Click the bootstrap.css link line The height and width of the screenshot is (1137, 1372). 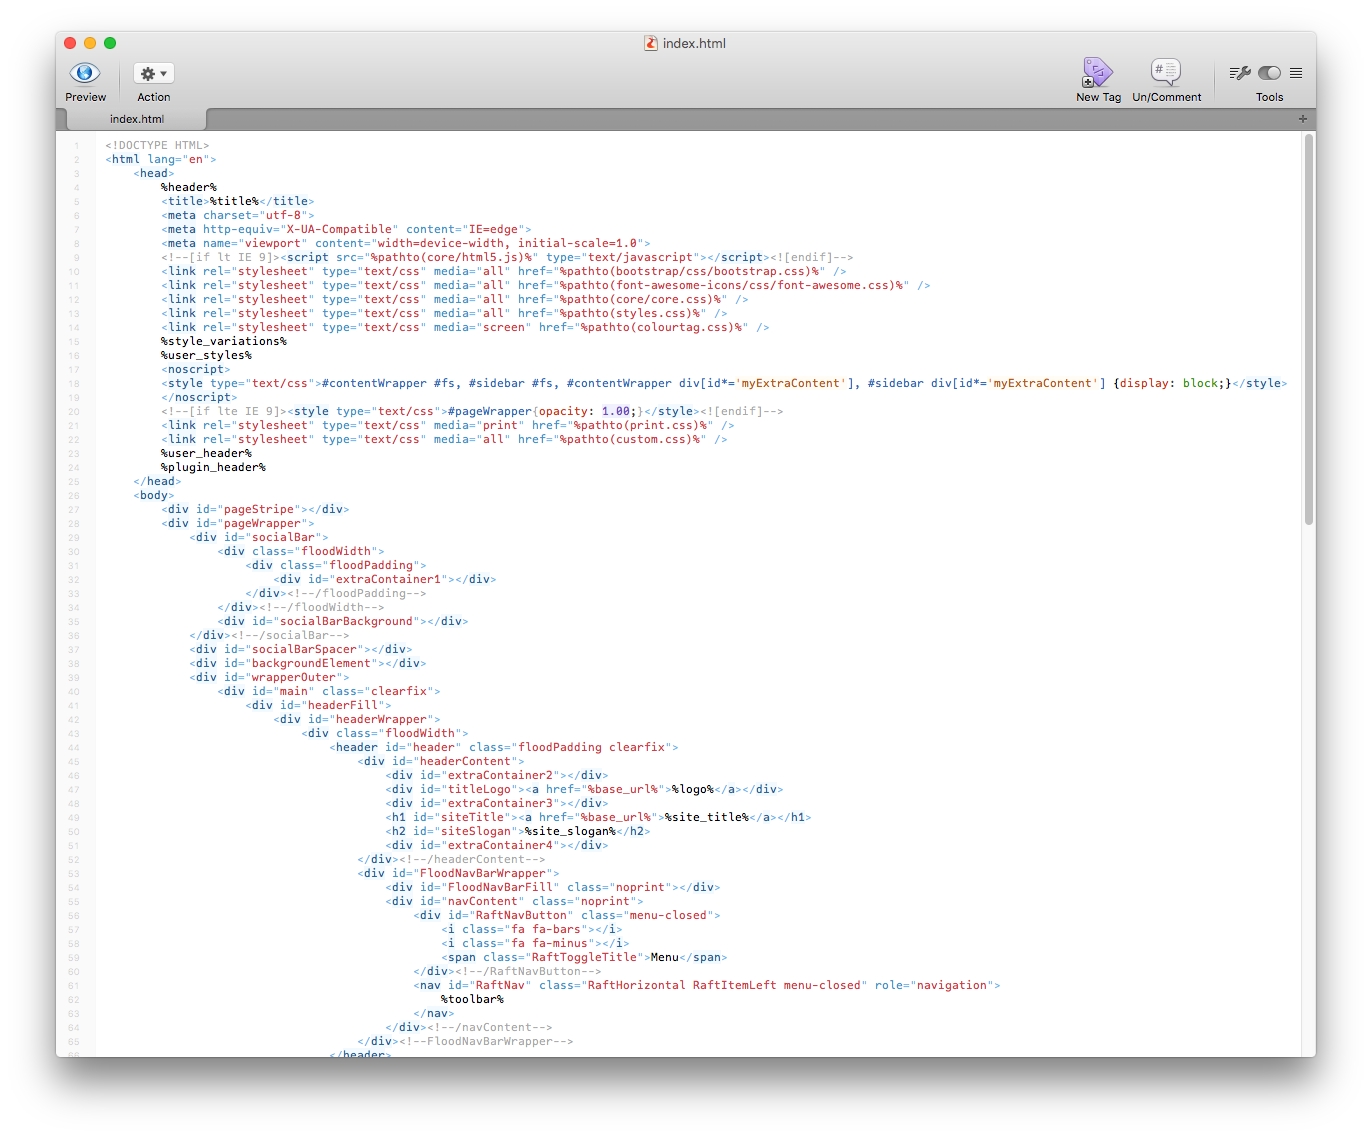click(504, 271)
